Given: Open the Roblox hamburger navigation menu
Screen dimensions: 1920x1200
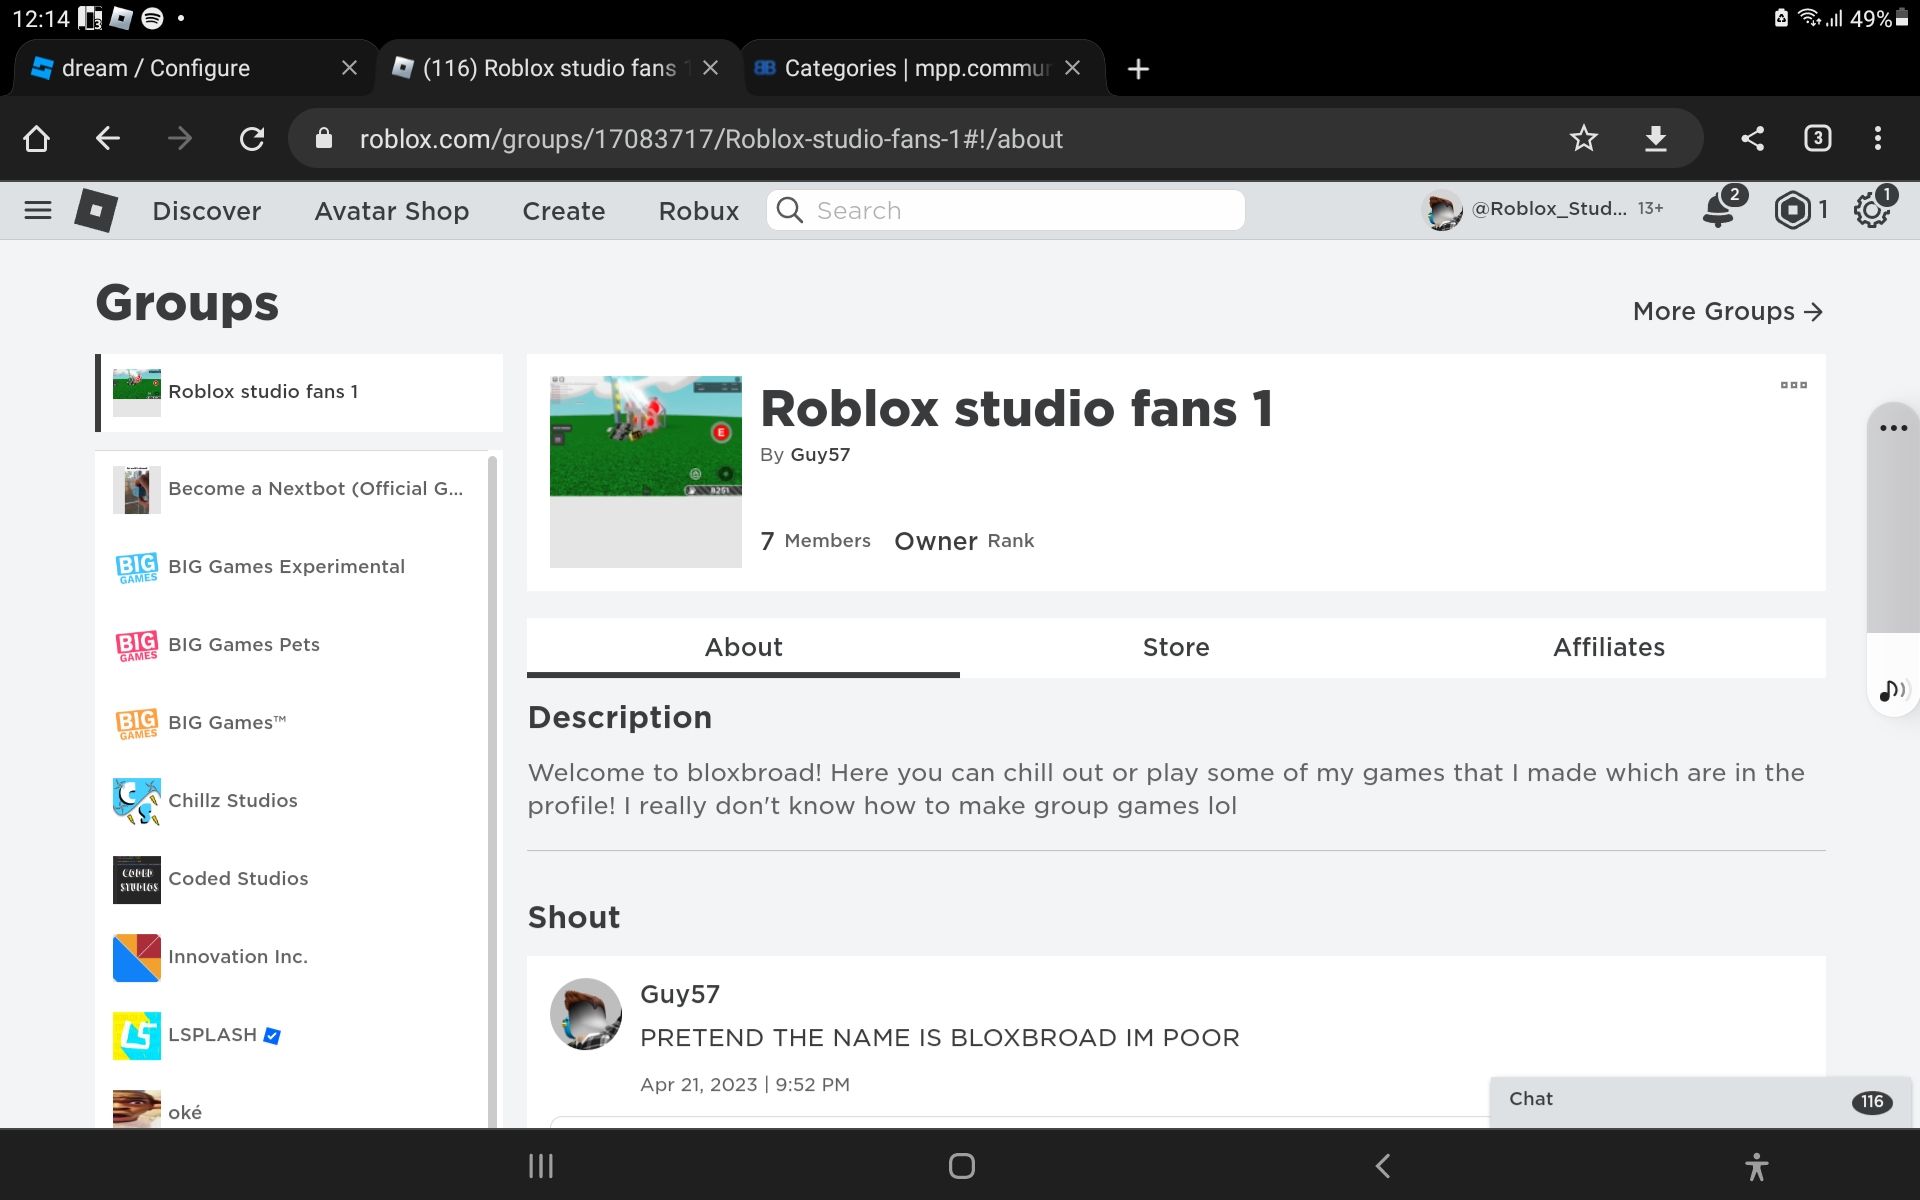Looking at the screenshot, I should pos(38,210).
